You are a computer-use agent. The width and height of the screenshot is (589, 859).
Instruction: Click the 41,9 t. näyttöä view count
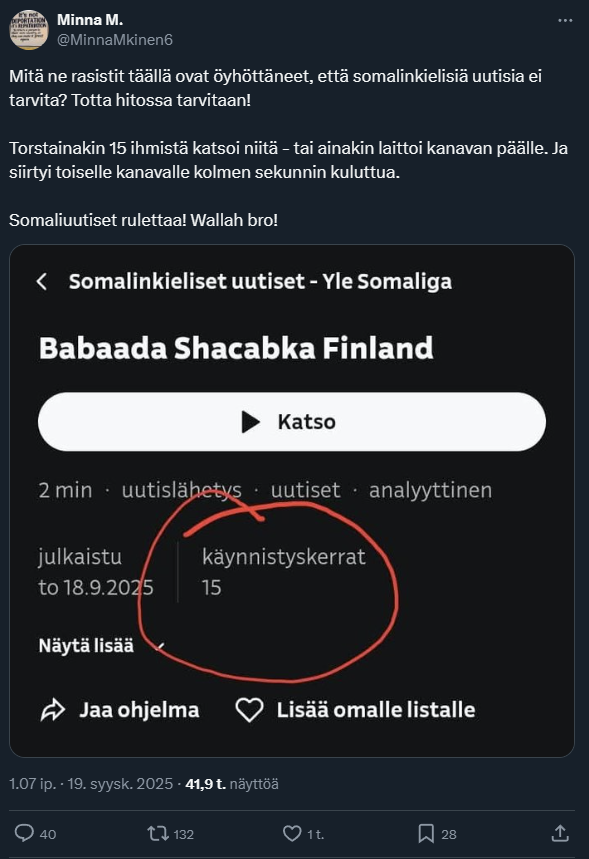pos(232,784)
